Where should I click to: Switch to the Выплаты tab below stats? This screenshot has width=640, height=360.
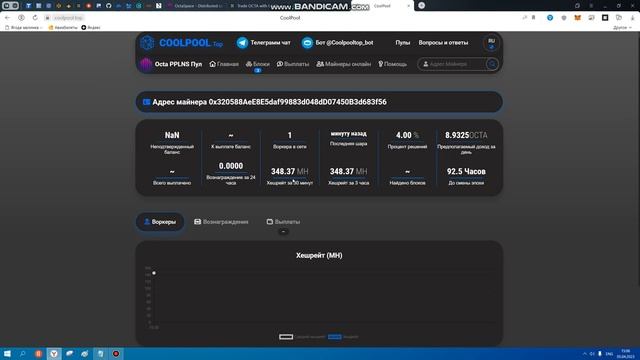coord(283,222)
